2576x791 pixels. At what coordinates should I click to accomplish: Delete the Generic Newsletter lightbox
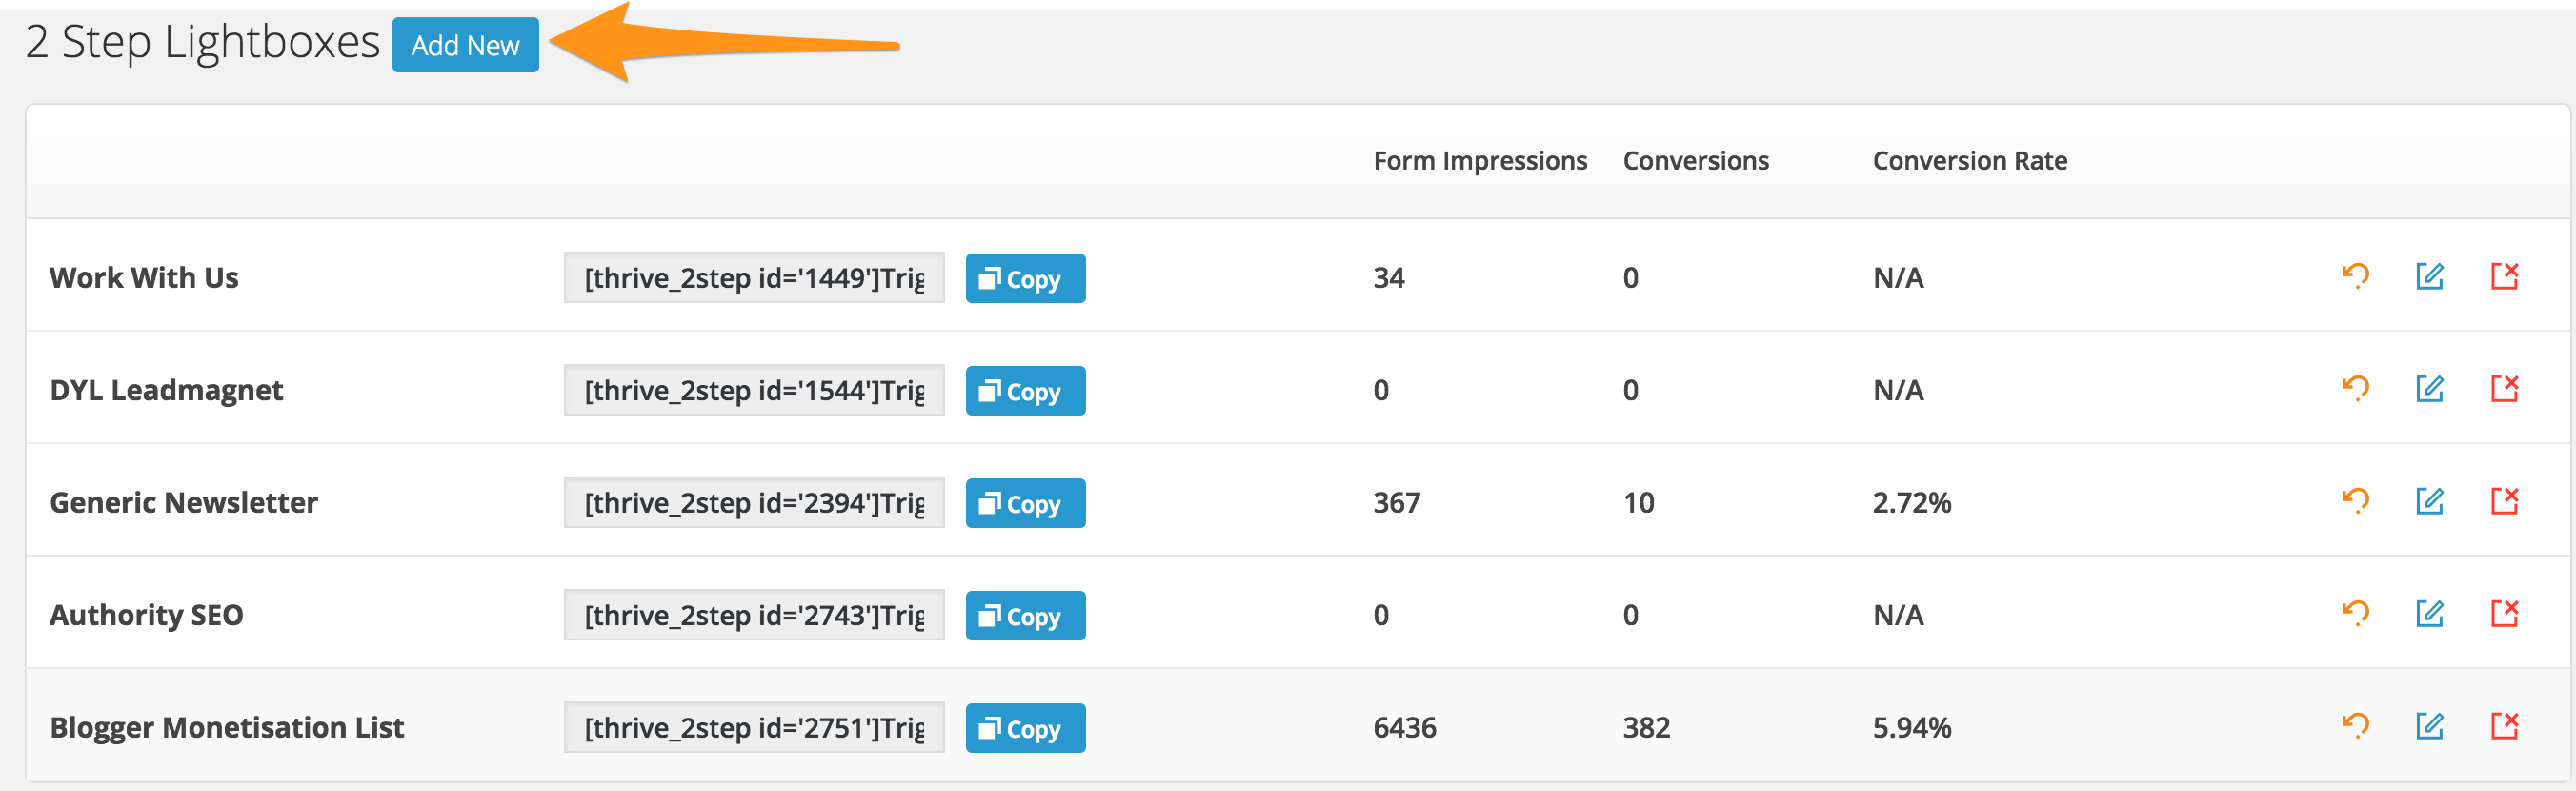click(x=2504, y=501)
